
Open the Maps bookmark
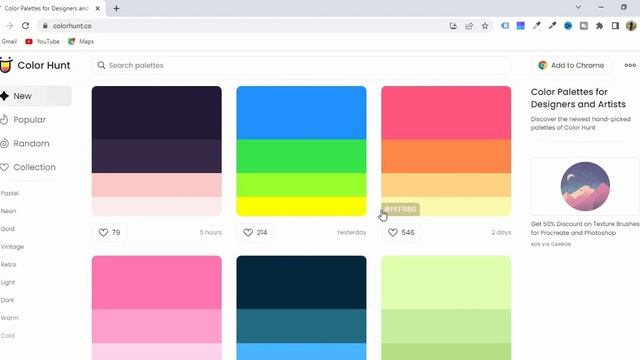pos(81,42)
